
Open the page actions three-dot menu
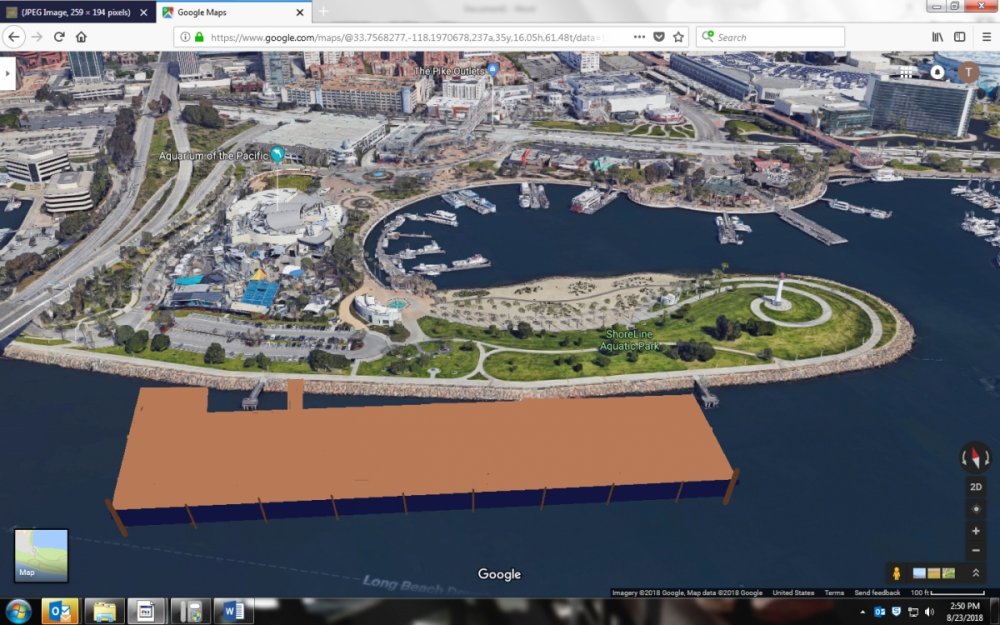click(x=638, y=37)
